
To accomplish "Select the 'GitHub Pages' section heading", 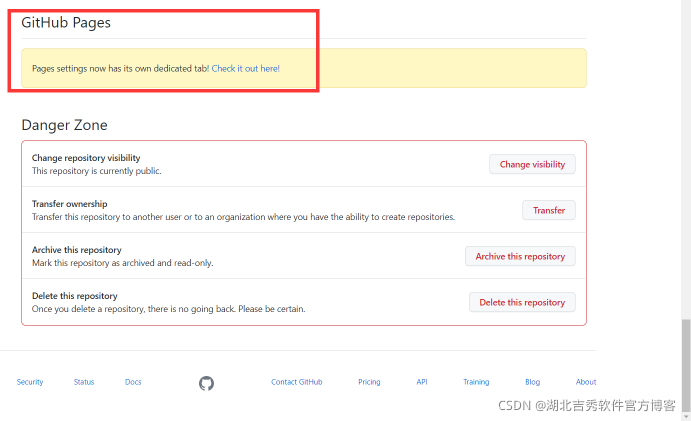I will (x=66, y=23).
